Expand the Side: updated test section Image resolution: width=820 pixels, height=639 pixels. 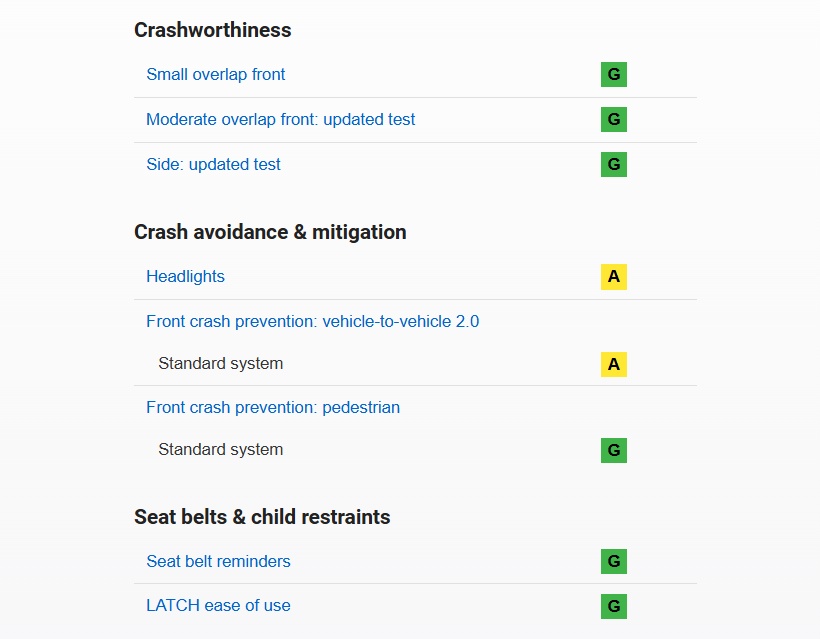pyautogui.click(x=213, y=164)
